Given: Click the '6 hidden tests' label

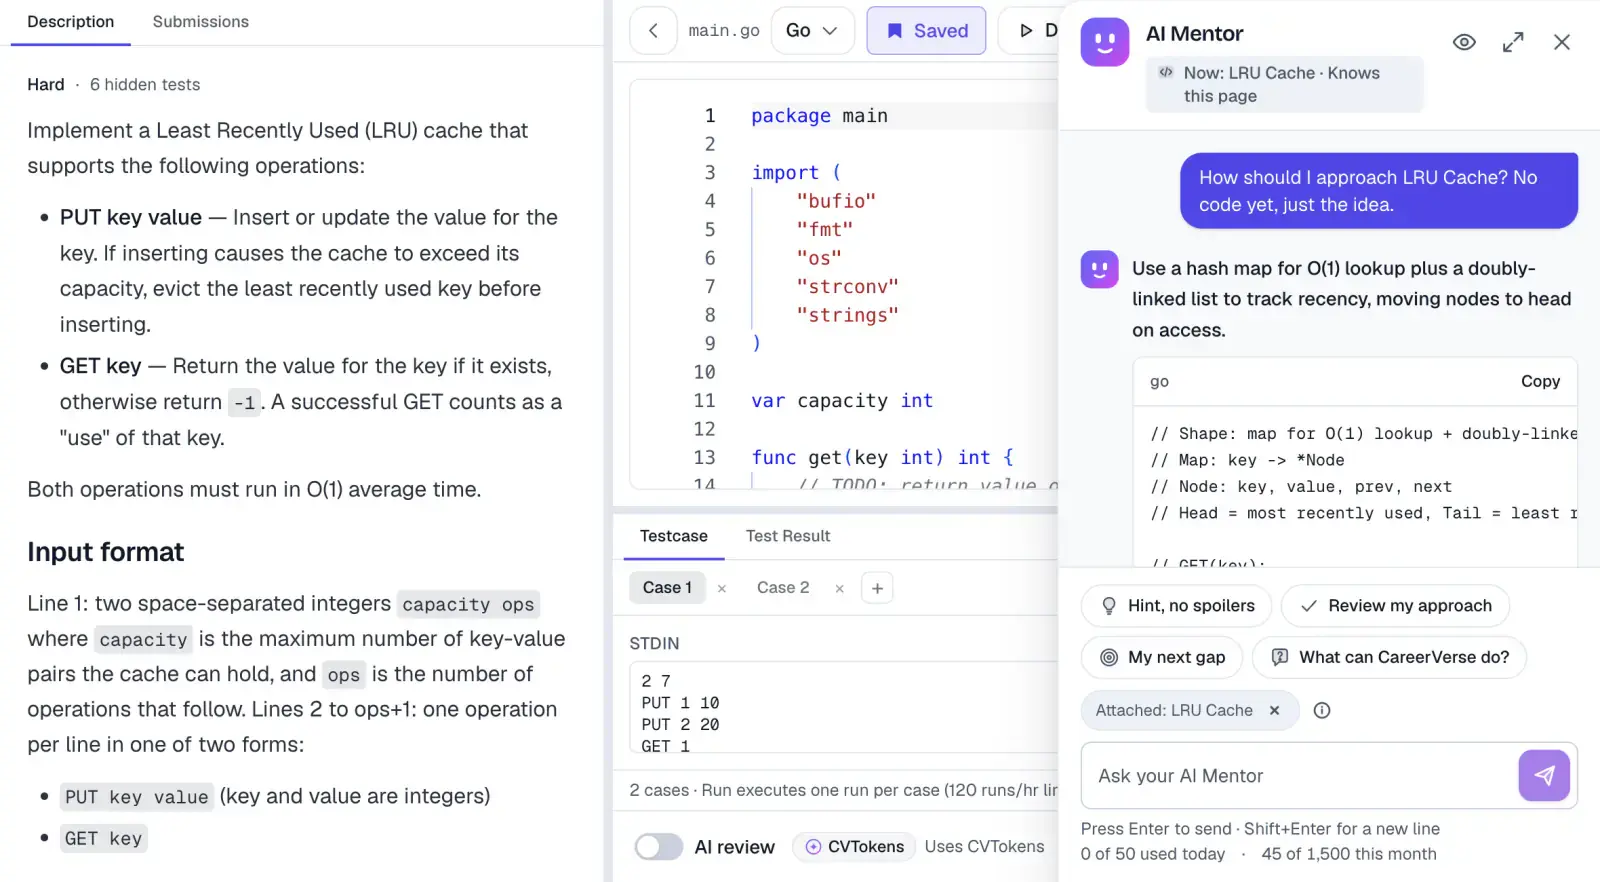Looking at the screenshot, I should tap(145, 85).
